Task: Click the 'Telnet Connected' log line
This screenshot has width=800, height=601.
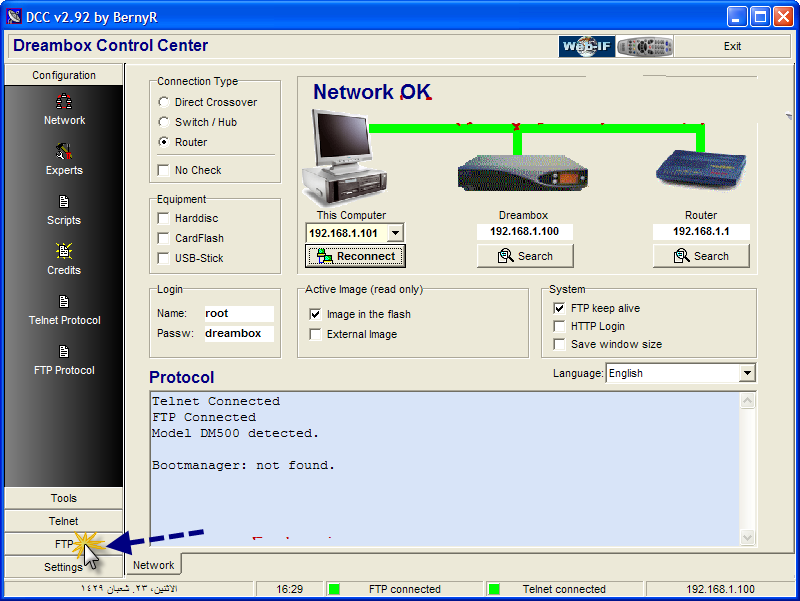Action: [x=216, y=401]
